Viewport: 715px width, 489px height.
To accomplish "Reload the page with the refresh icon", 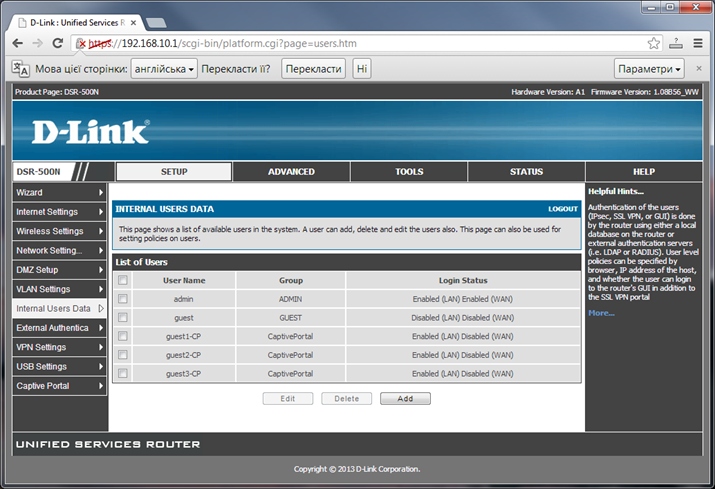I will click(x=58, y=44).
